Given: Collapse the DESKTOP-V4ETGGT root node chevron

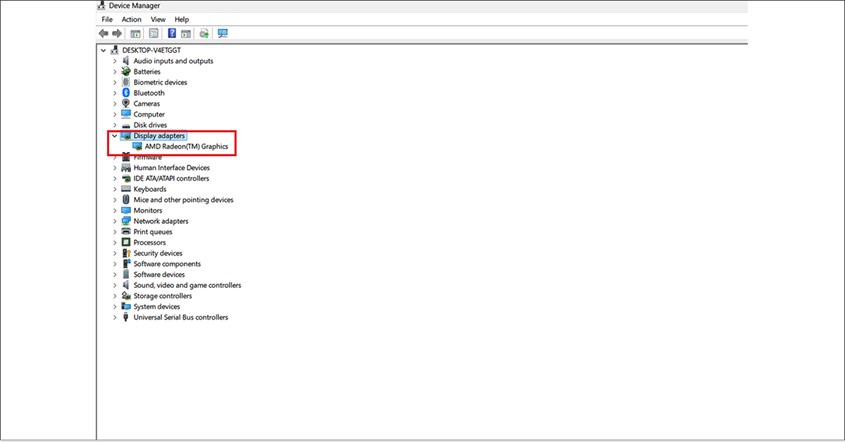Looking at the screenshot, I should [103, 50].
